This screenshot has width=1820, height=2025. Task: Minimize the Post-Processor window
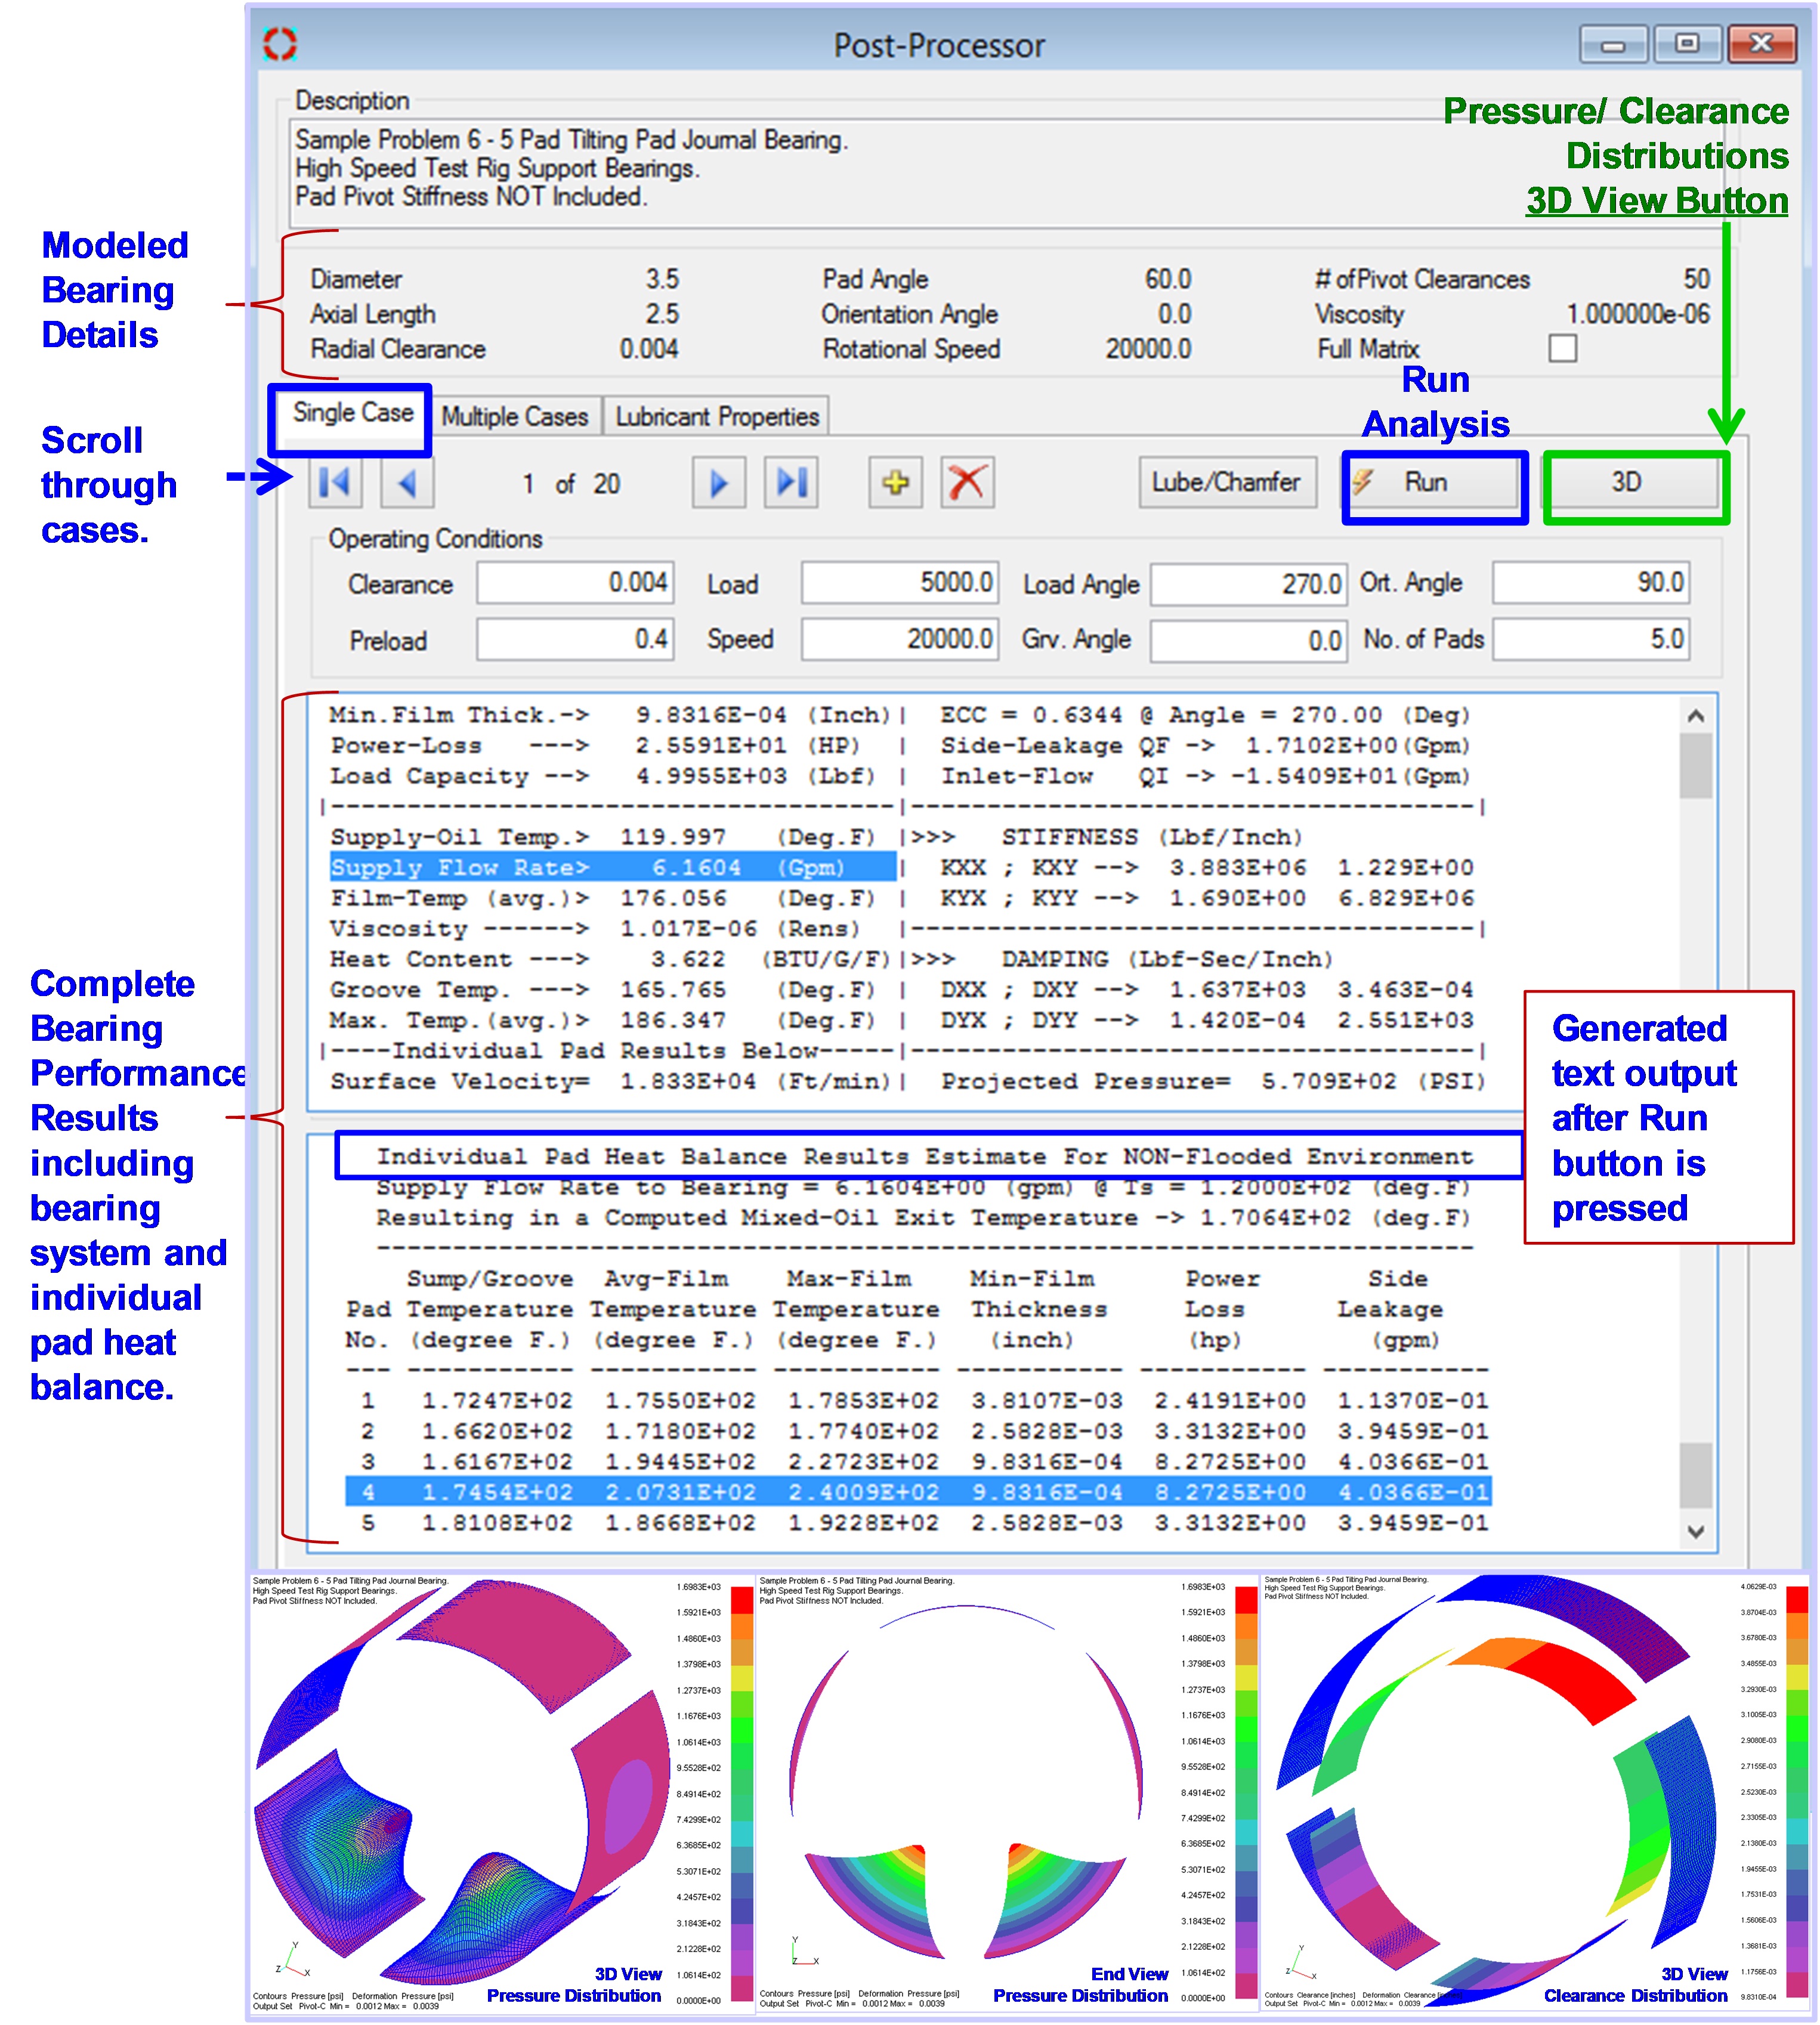[1612, 45]
